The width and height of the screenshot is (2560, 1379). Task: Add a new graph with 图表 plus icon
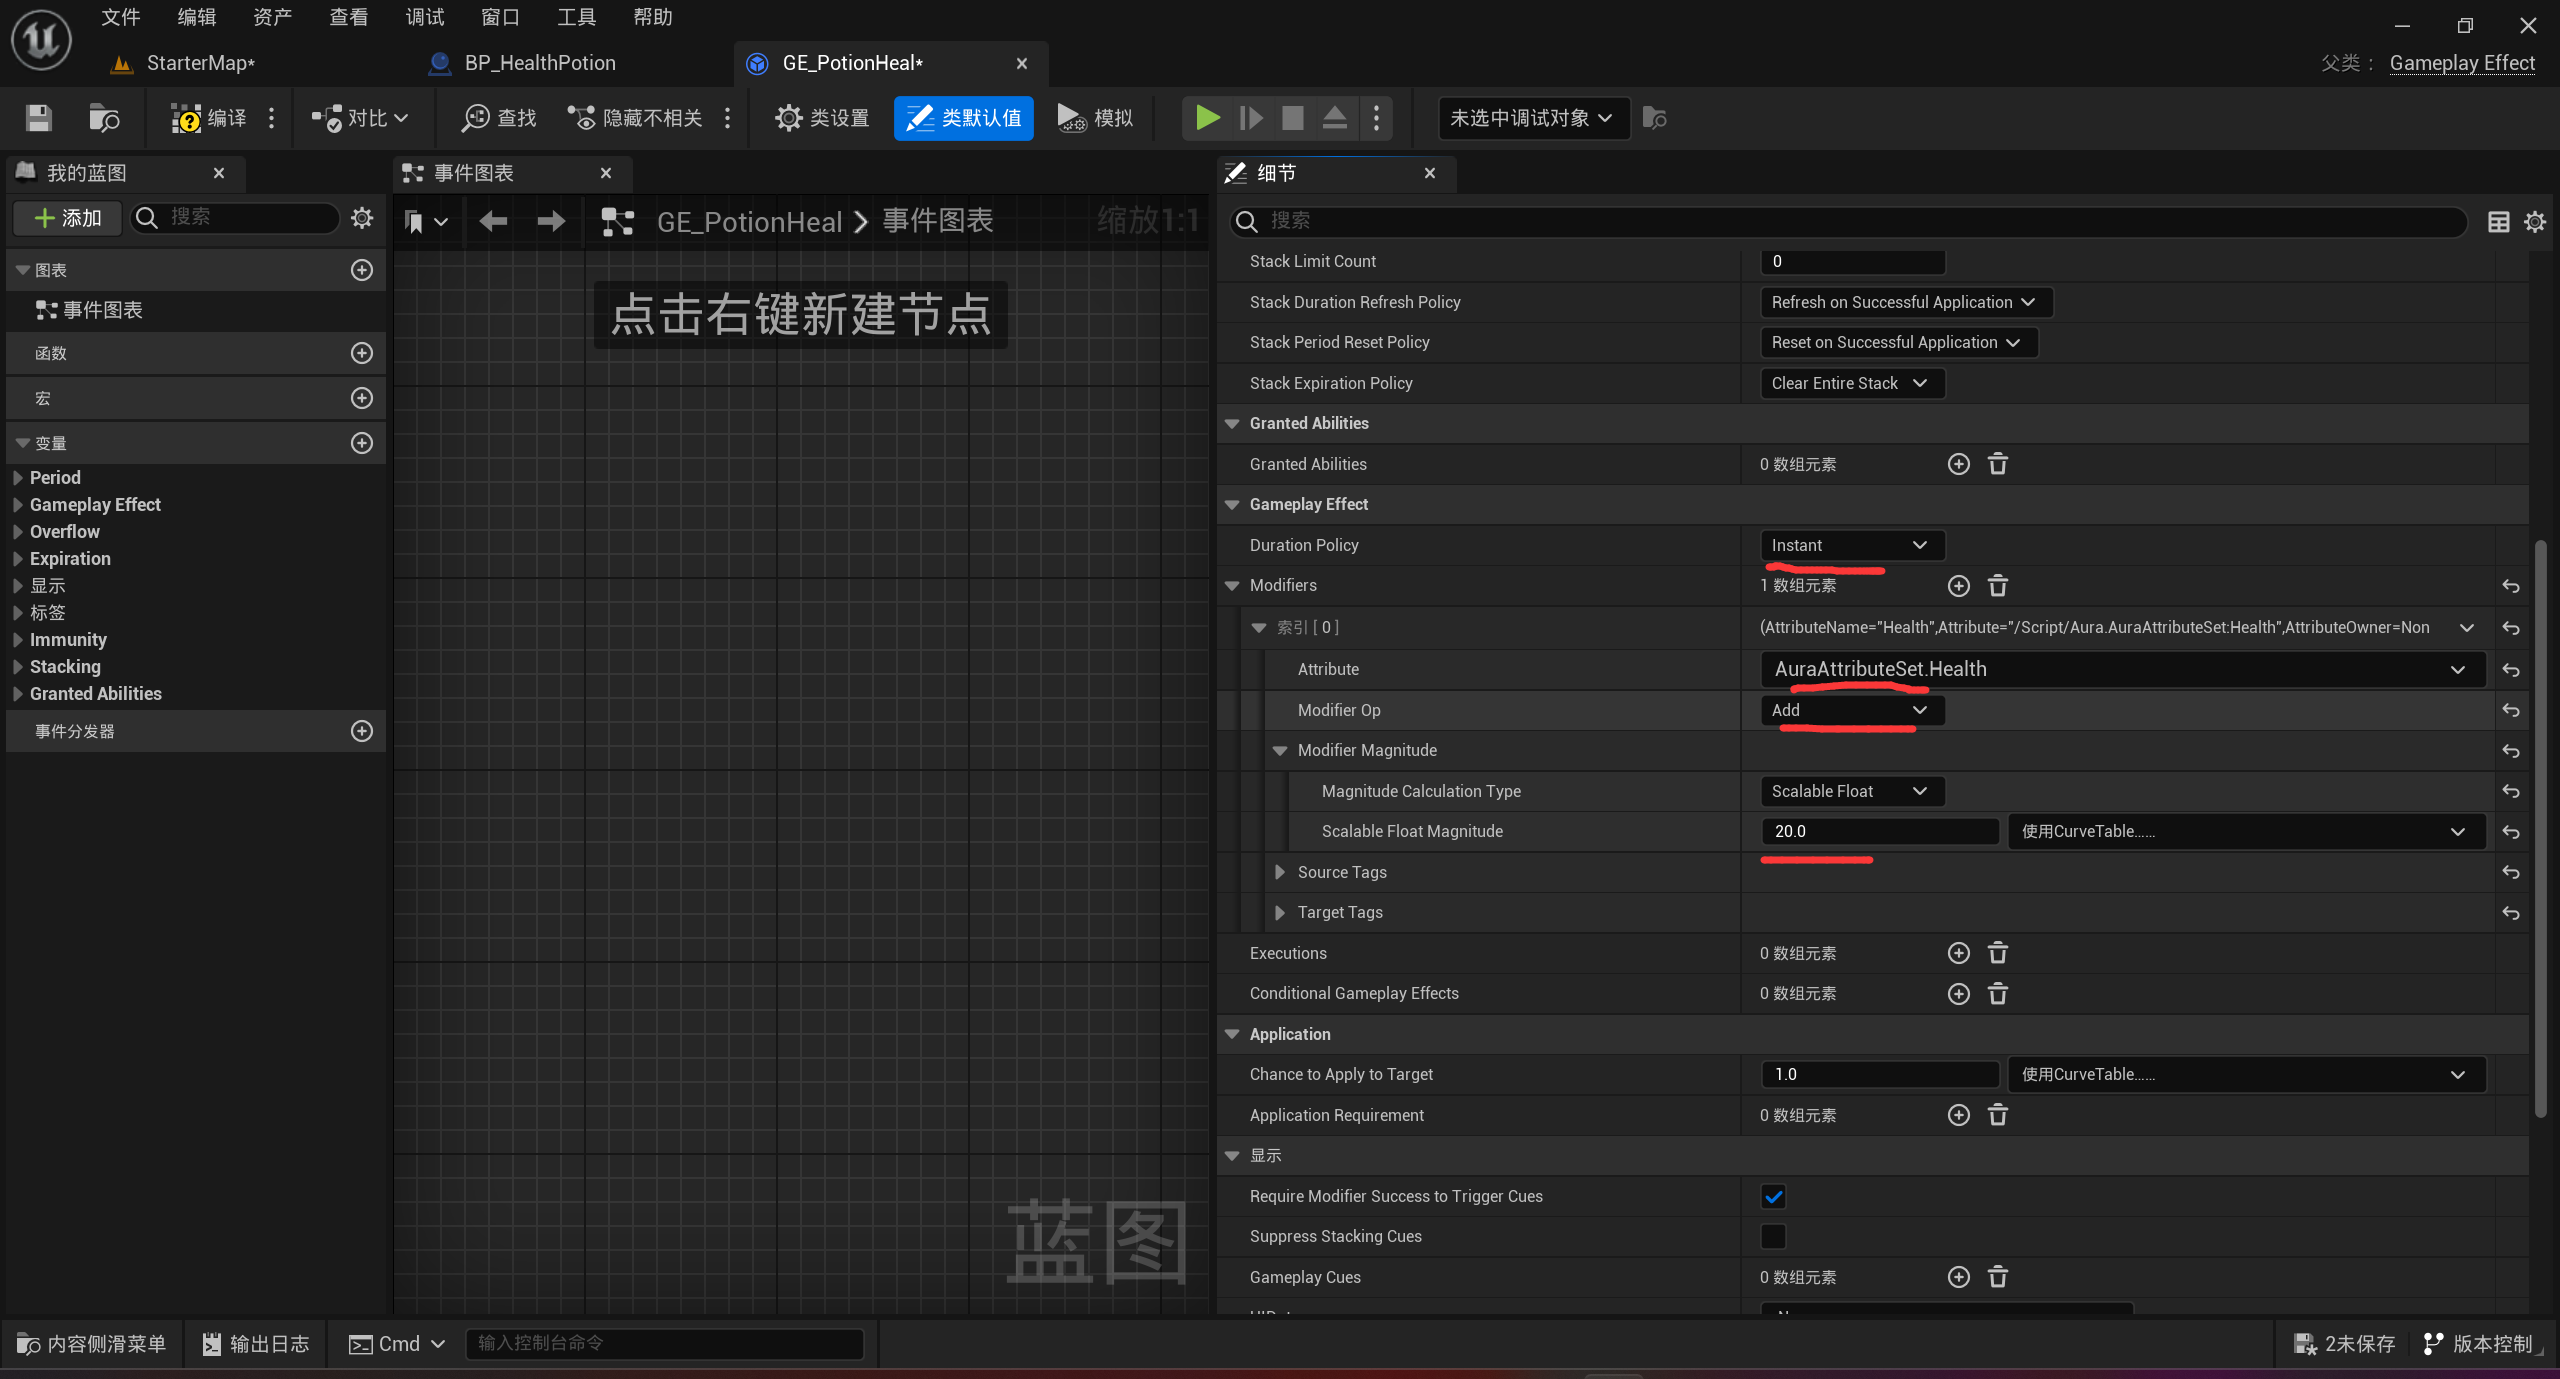(x=362, y=270)
